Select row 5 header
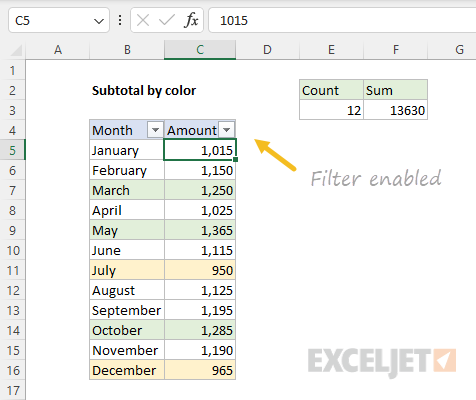The height and width of the screenshot is (400, 476). pos(13,150)
